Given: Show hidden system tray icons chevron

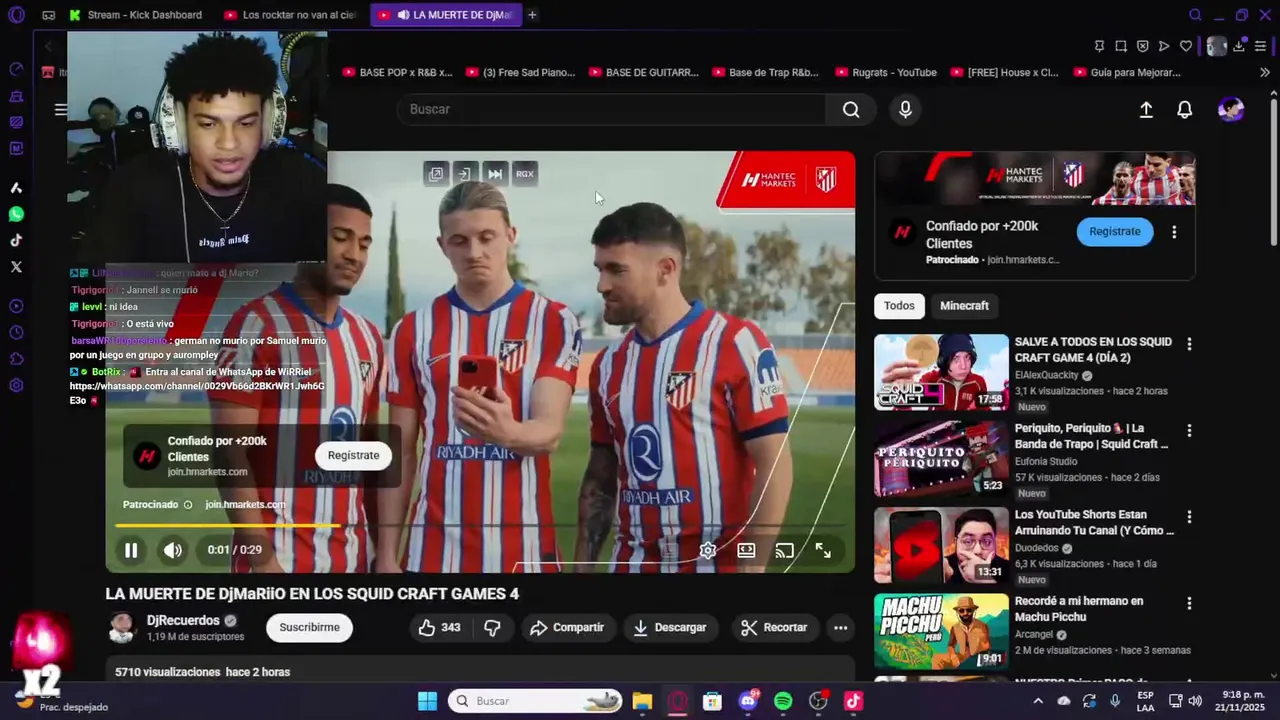Looking at the screenshot, I should (x=1037, y=701).
